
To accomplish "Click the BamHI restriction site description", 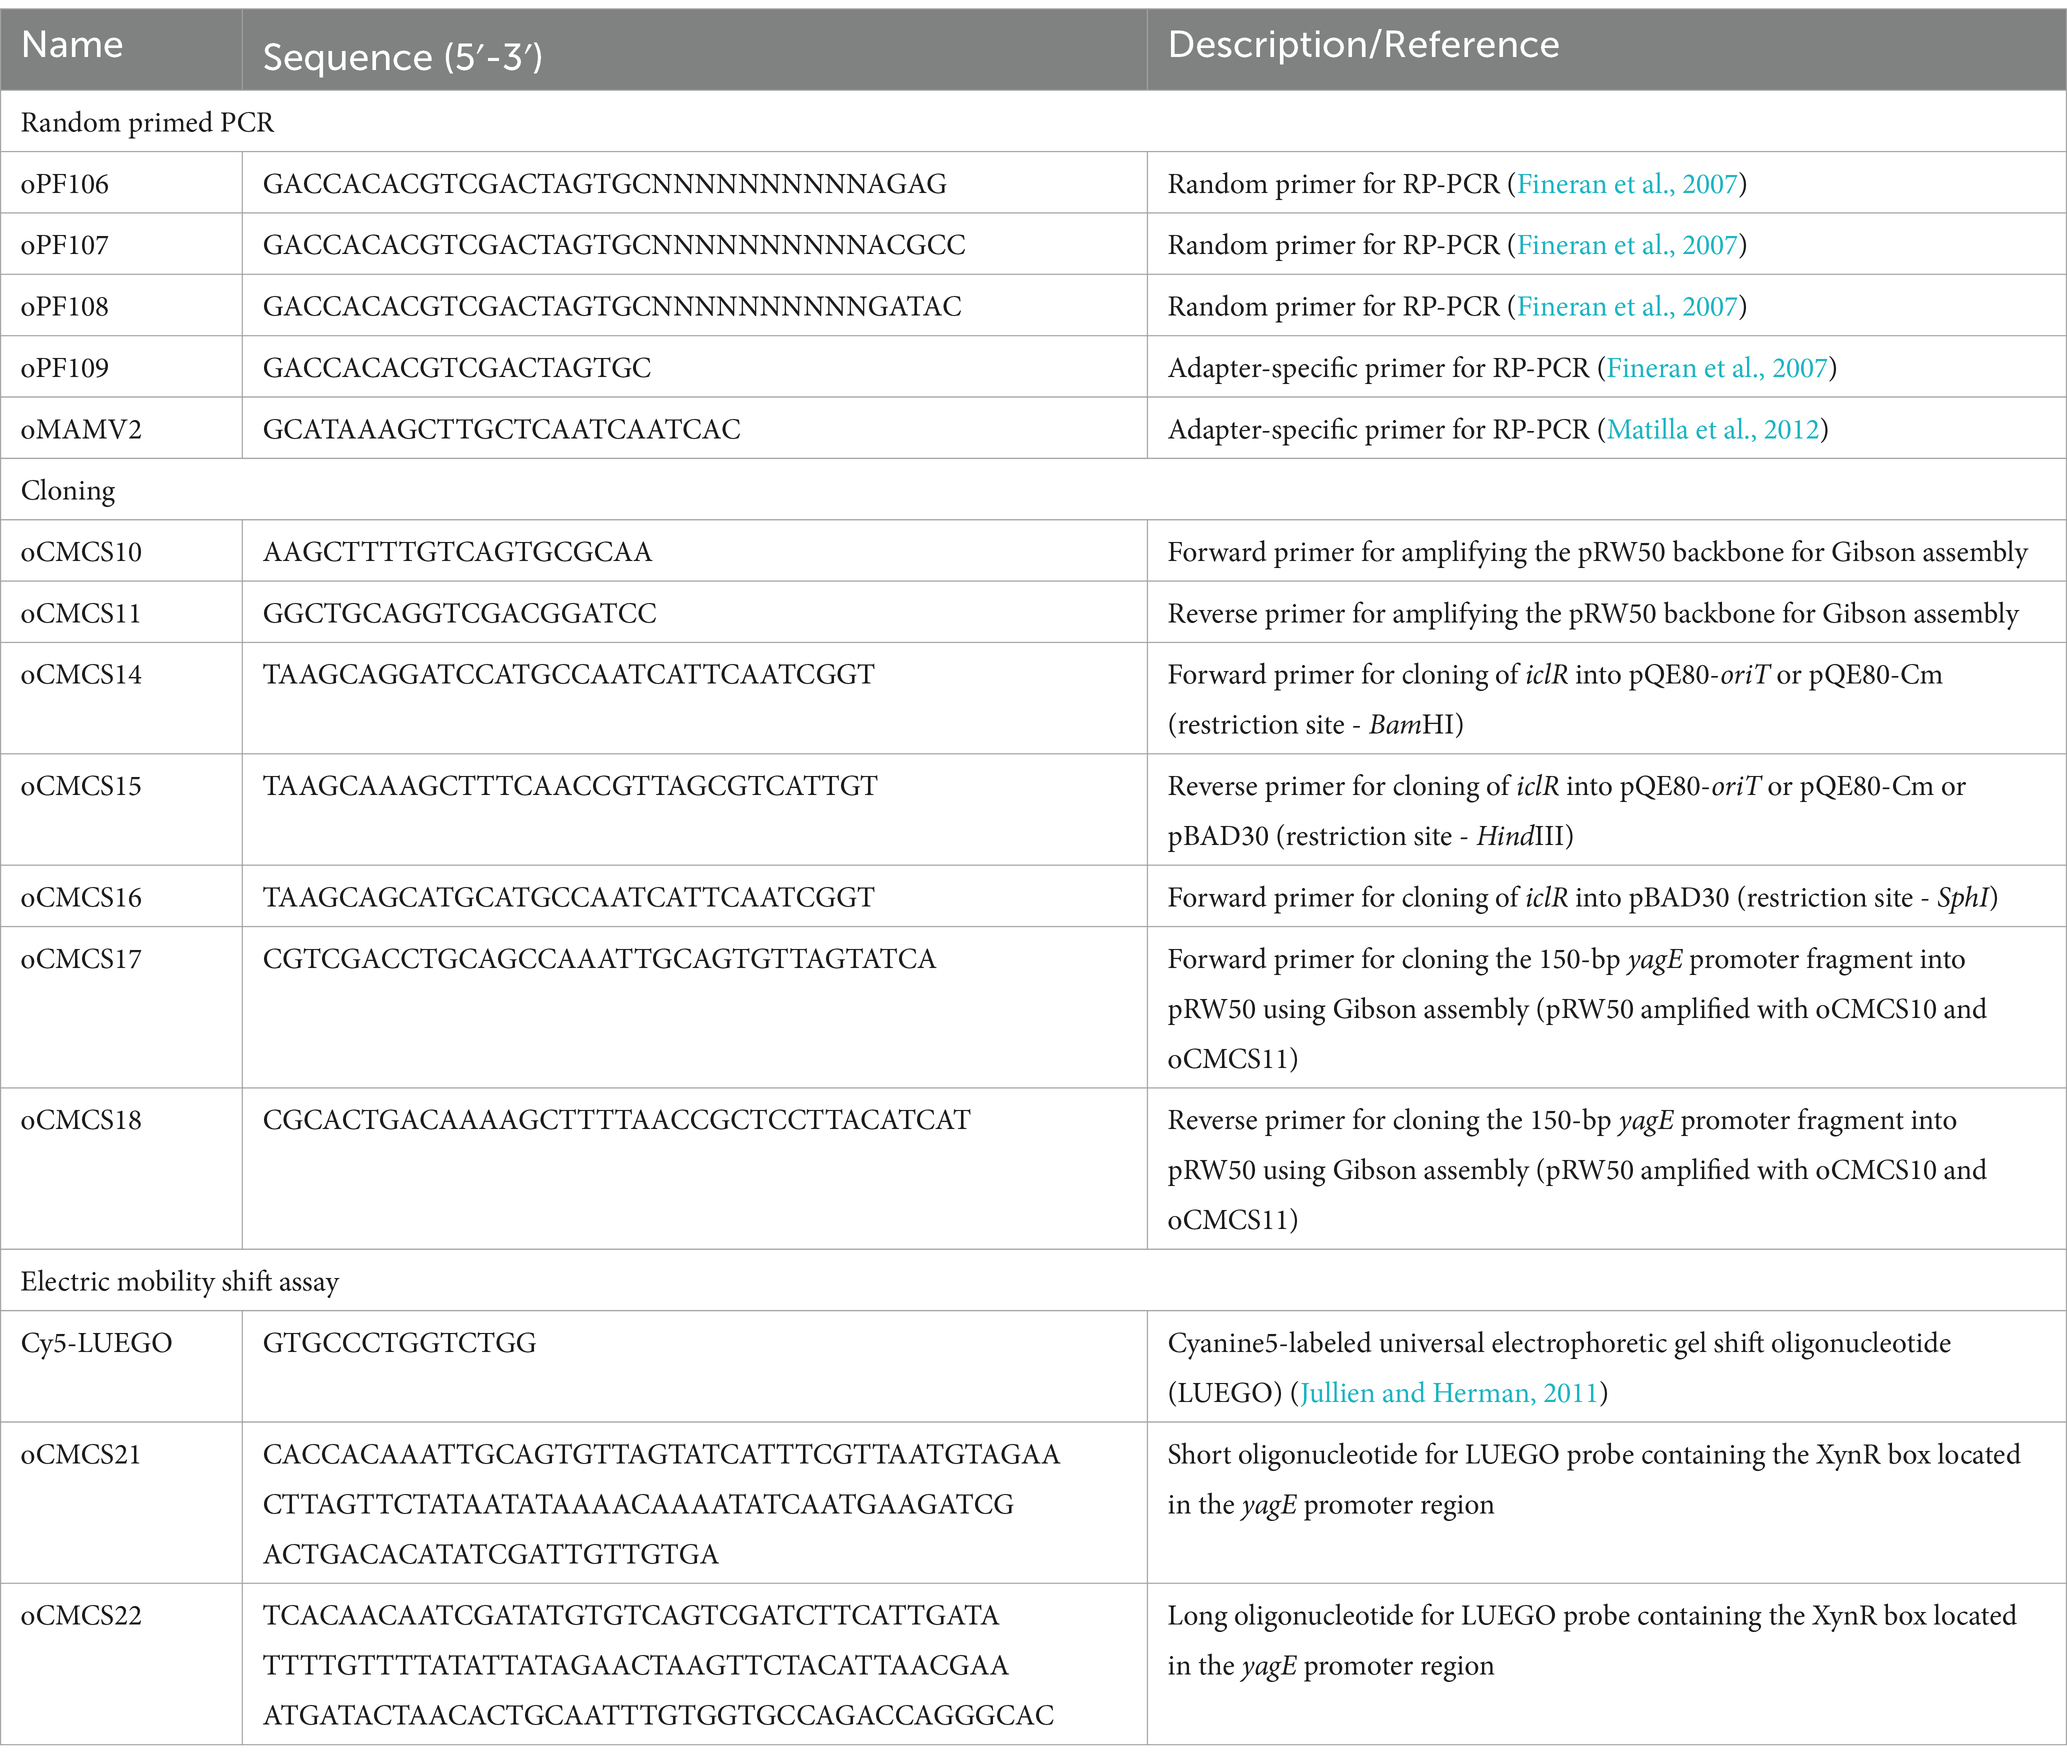I will [x=1555, y=699].
